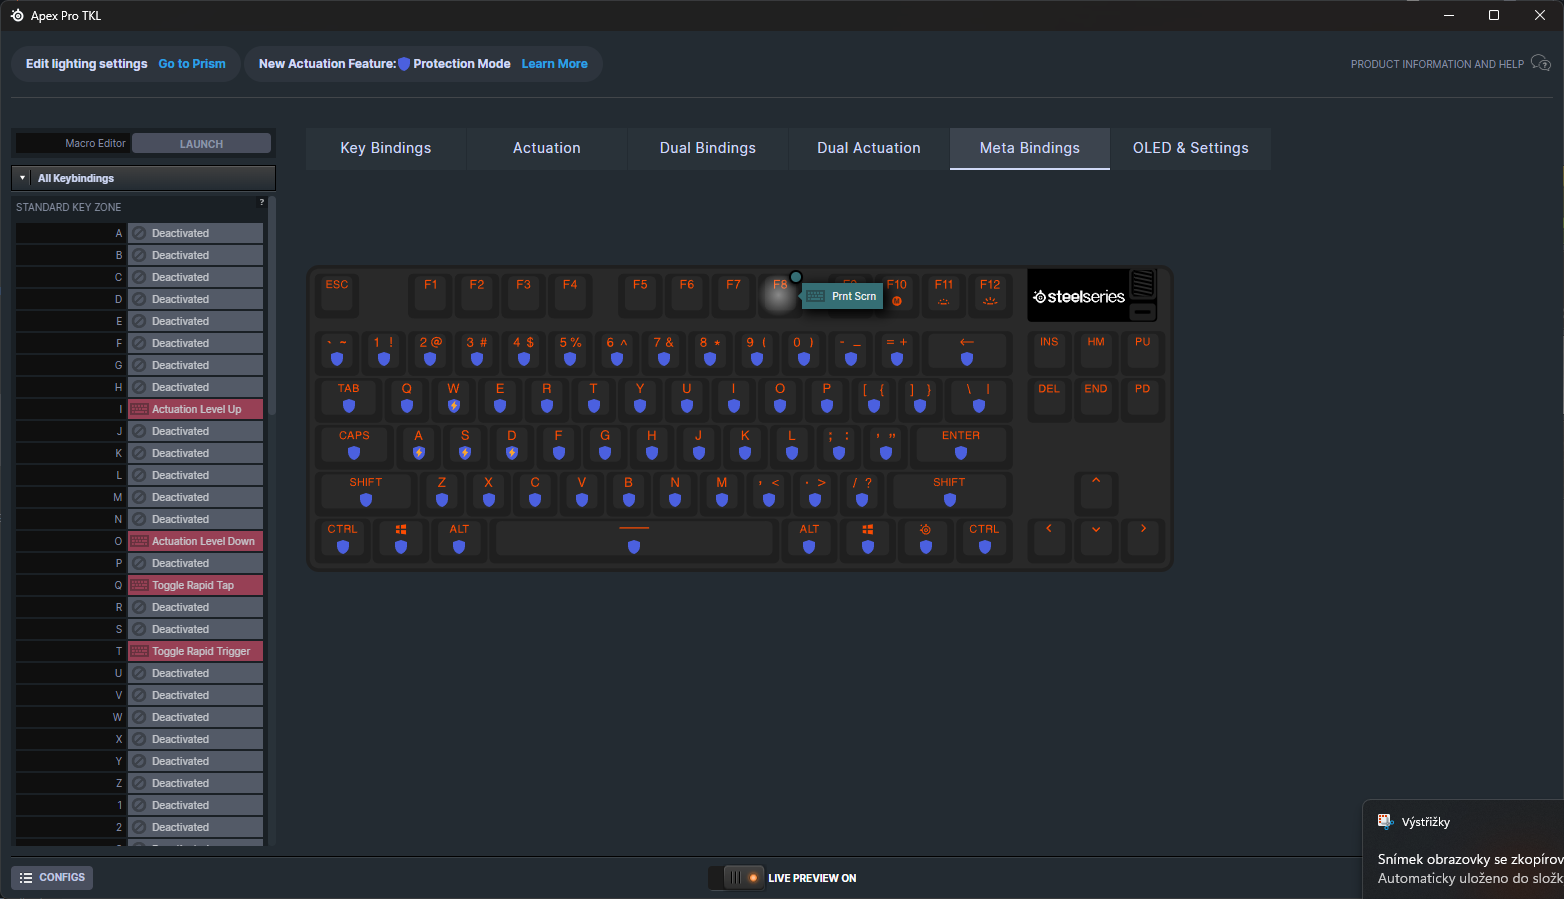Viewport: 1564px width, 899px height.
Task: Open the OLED & Settings tab
Action: [1191, 148]
